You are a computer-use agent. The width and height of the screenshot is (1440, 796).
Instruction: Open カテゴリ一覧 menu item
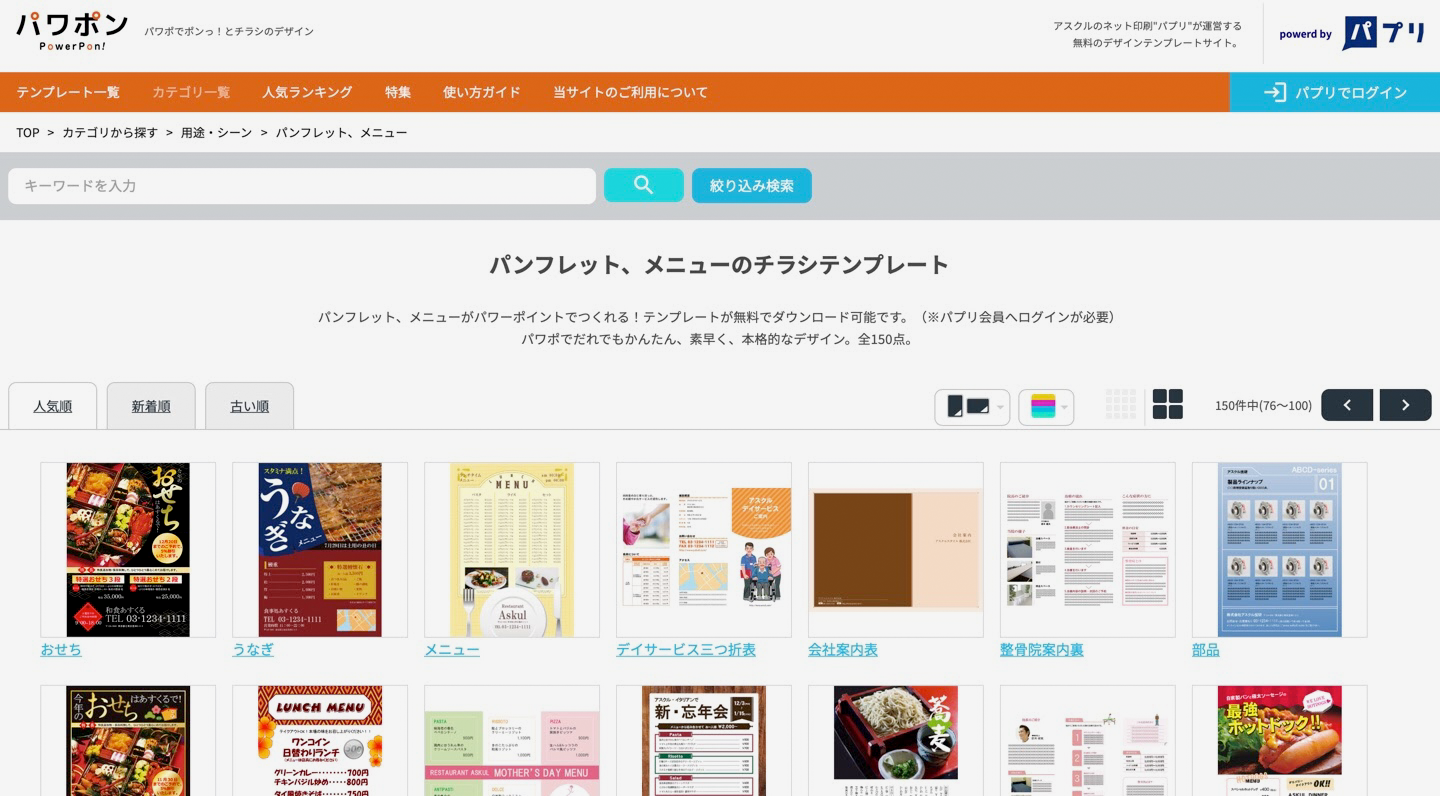(x=191, y=92)
